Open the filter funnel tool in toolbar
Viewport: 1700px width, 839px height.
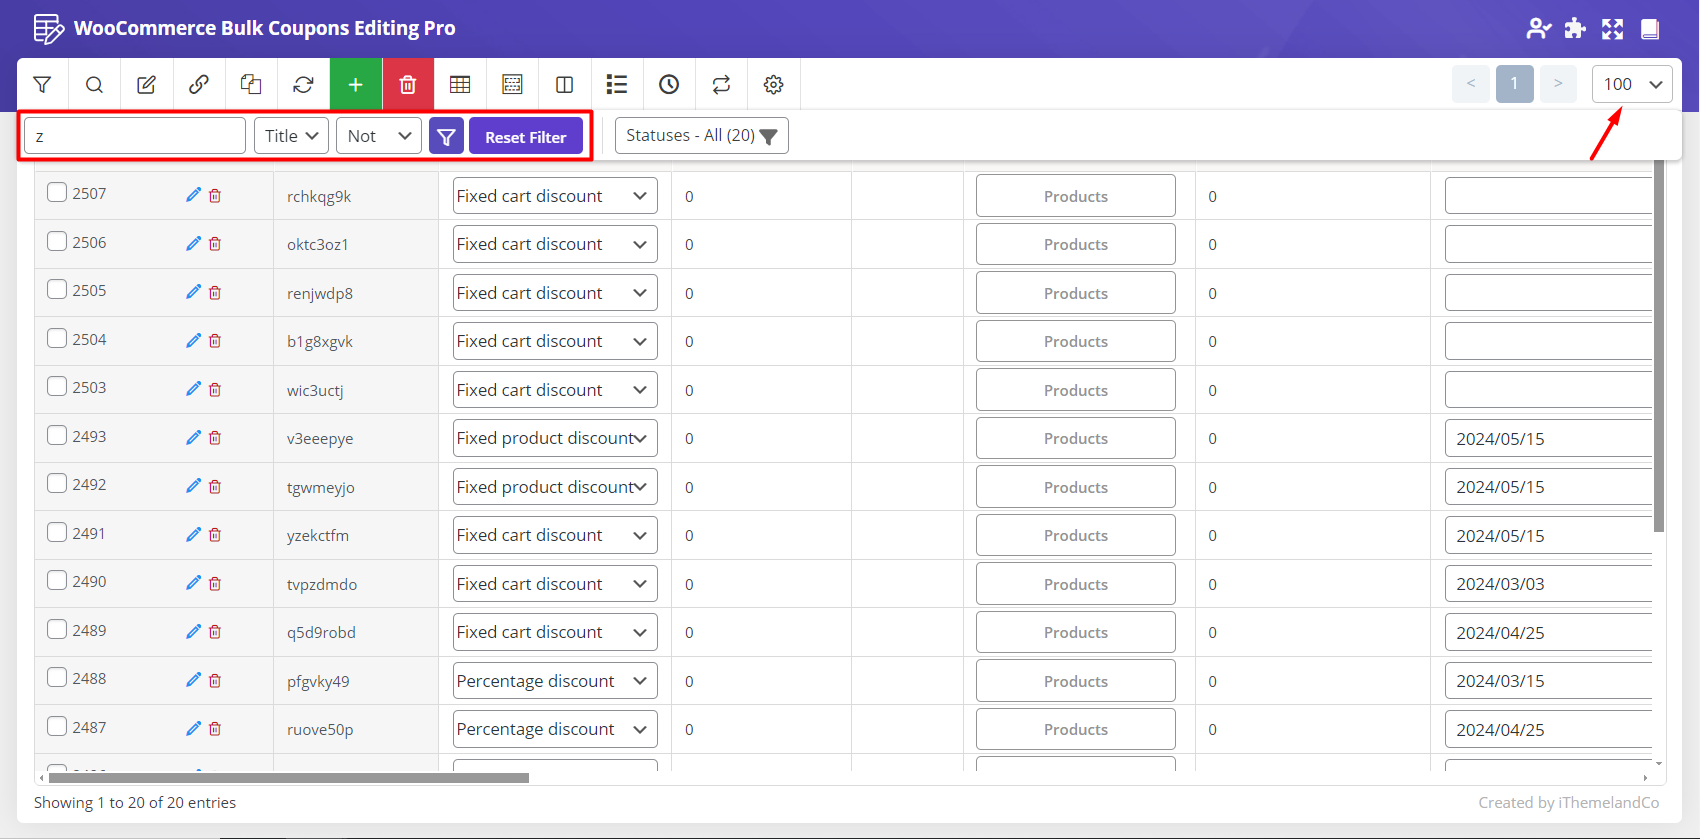click(42, 85)
